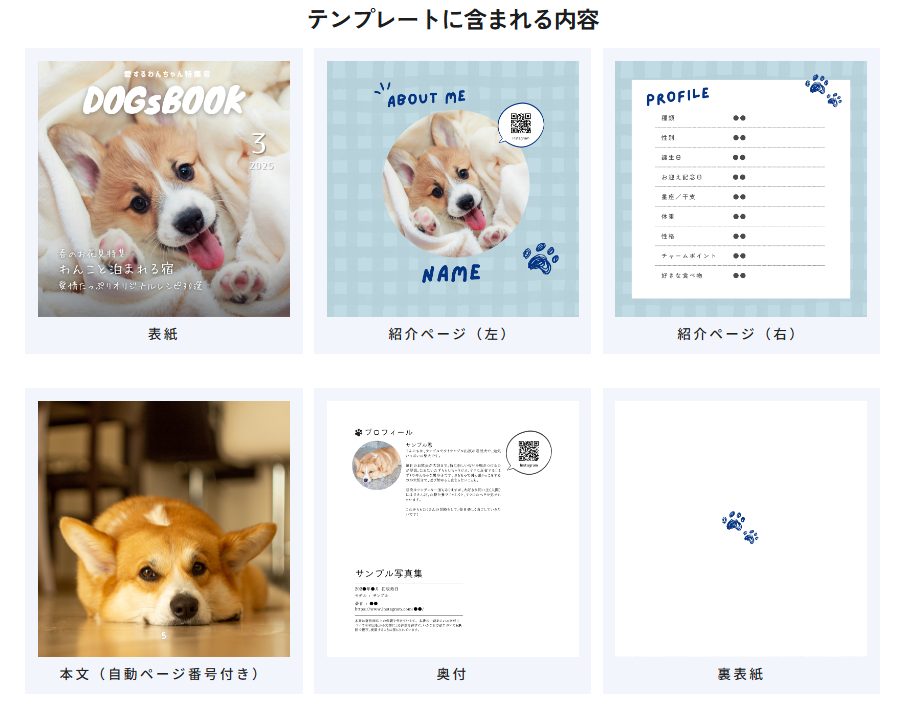
Task: Click the blue paw prints on the back cover
Action: [740, 528]
